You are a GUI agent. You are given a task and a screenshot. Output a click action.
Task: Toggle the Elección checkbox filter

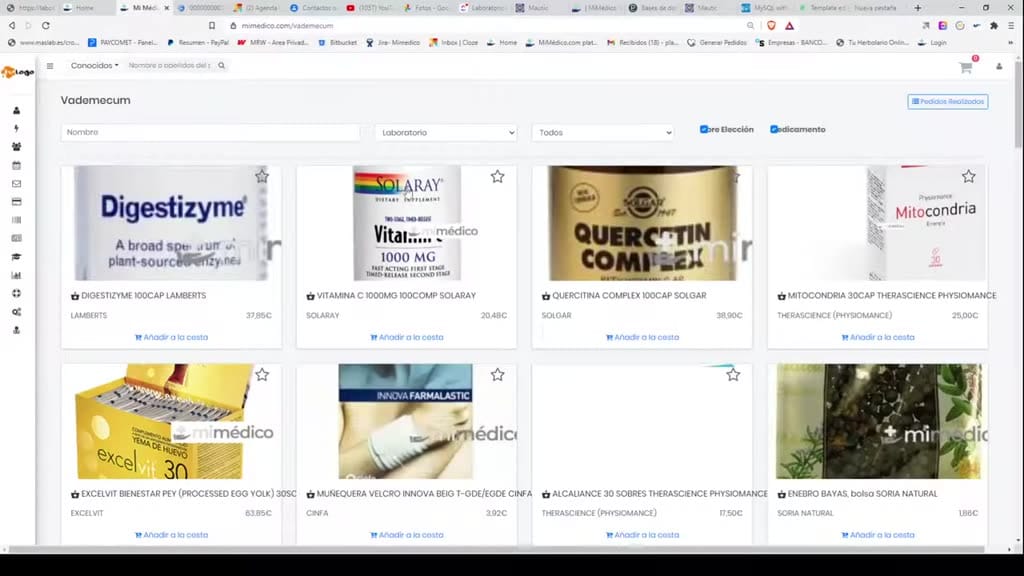click(703, 129)
